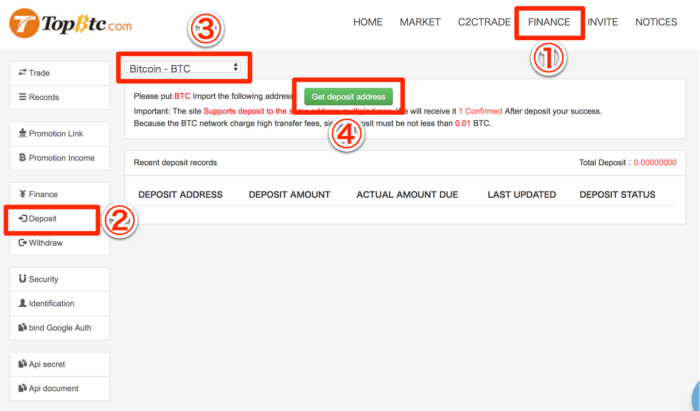Click the Withdraw sign-out icon
The image size is (700, 411).
[x=22, y=242]
